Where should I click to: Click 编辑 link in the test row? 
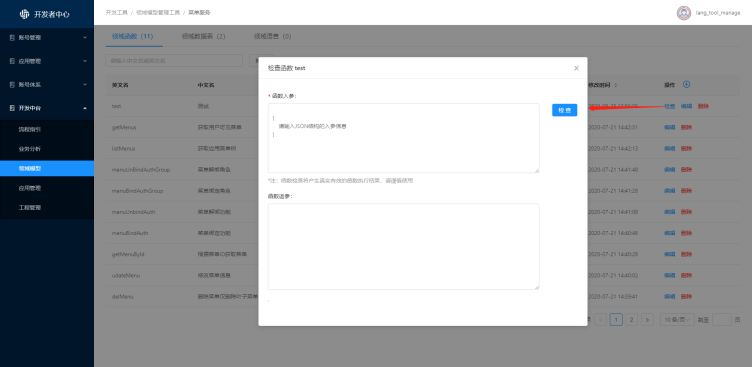(686, 106)
